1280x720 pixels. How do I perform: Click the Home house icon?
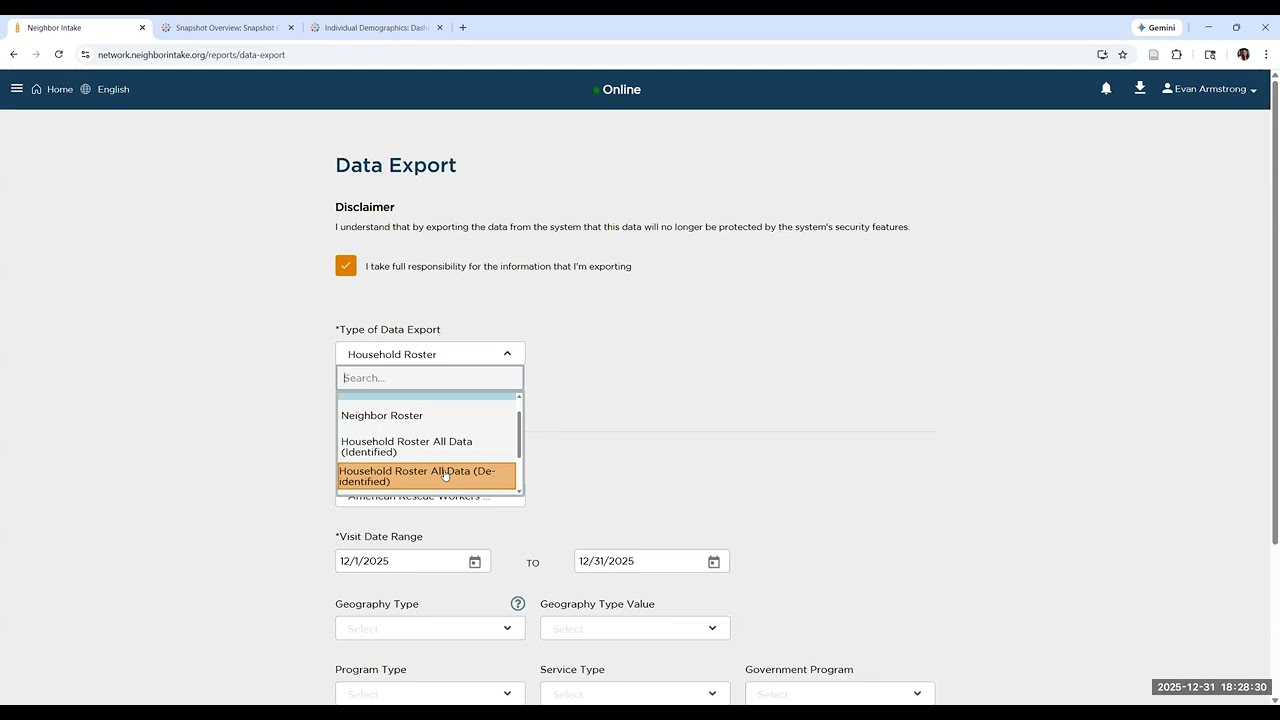point(37,89)
